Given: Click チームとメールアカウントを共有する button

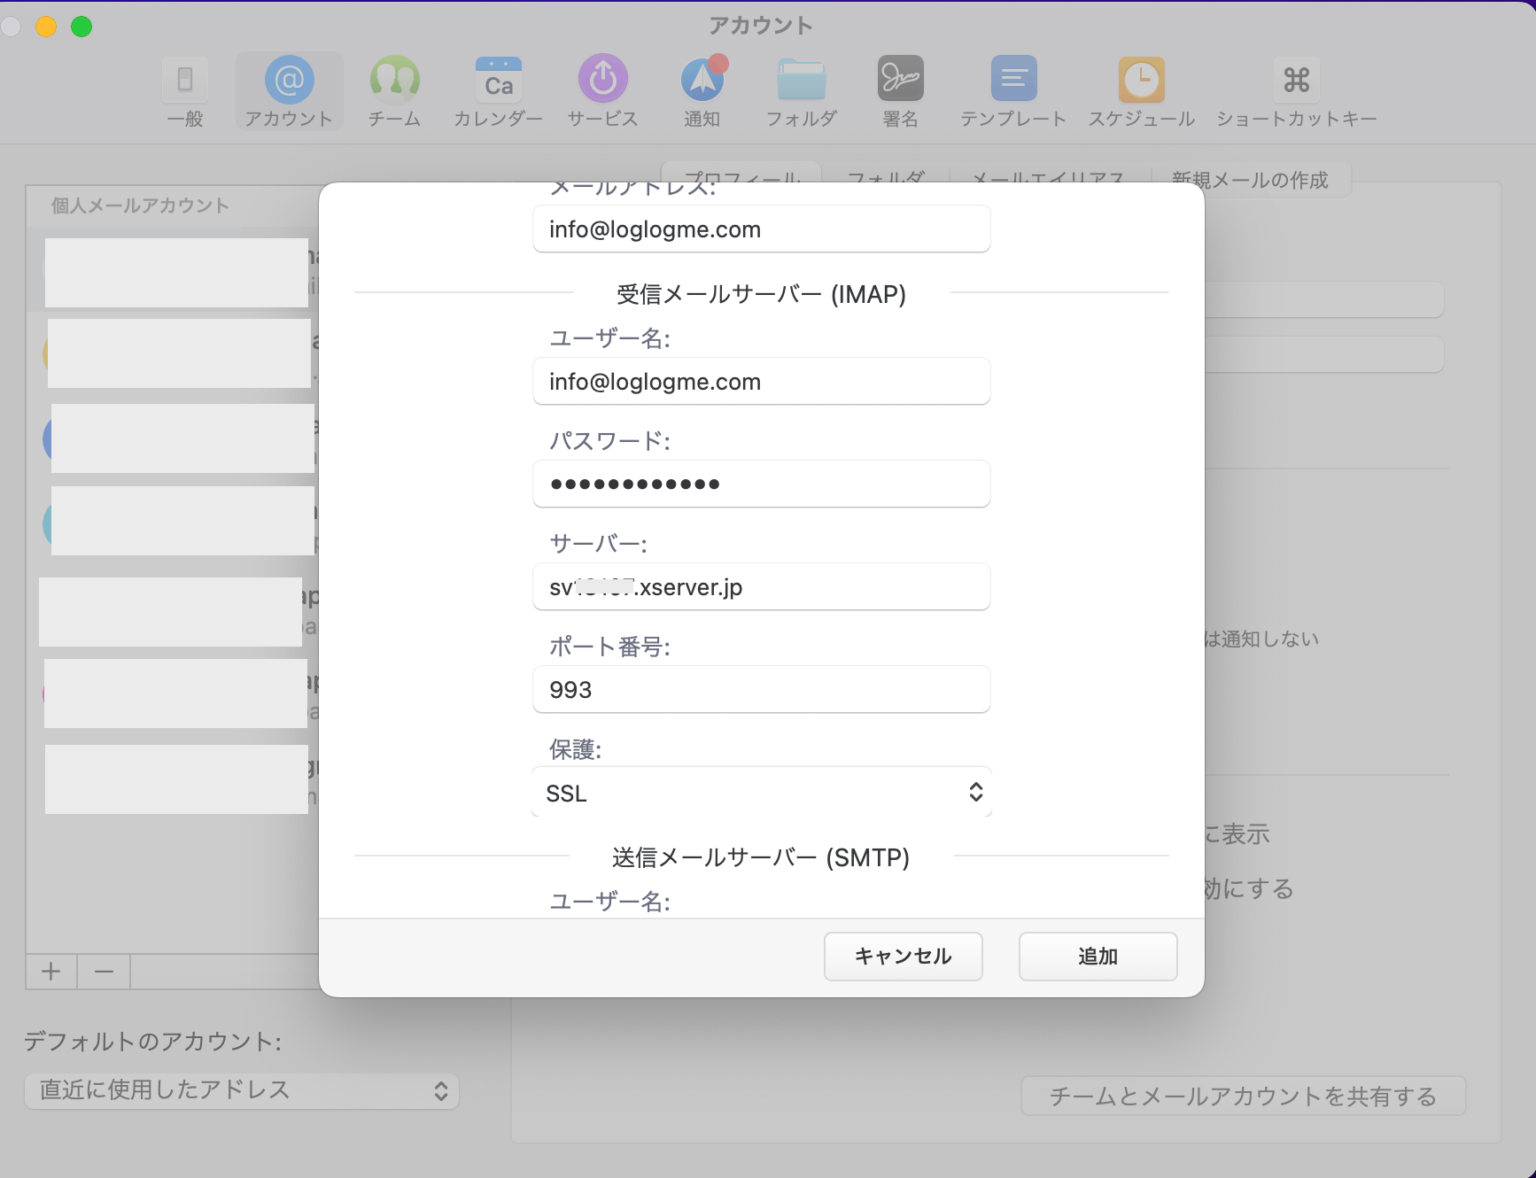Looking at the screenshot, I should point(1243,1095).
